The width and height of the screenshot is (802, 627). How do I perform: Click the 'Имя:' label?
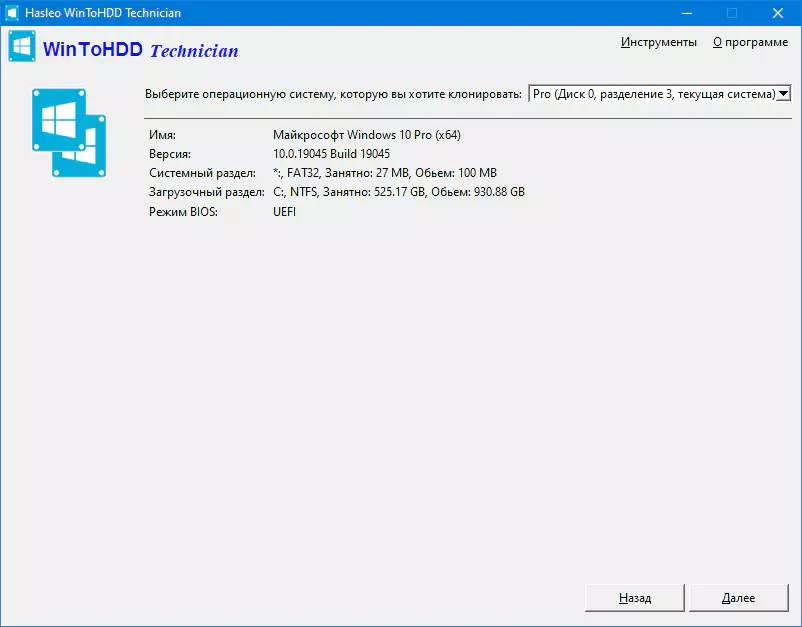coord(162,135)
